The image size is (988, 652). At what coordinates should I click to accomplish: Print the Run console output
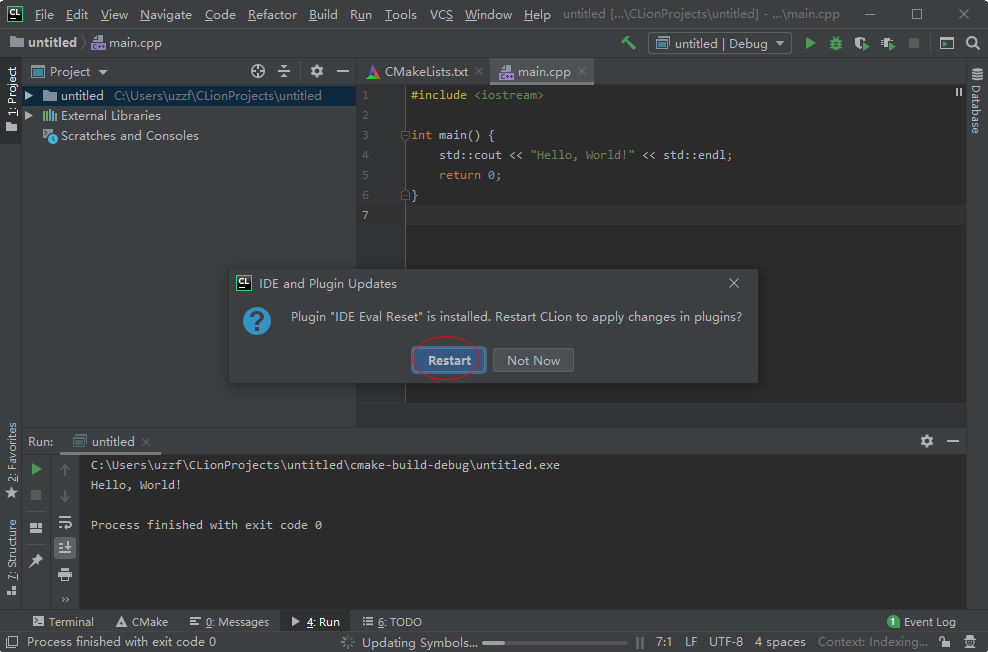[65, 574]
